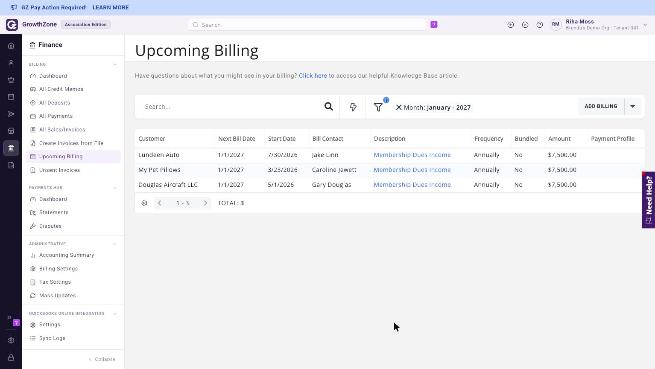Click the lock icon at sidebar bottom
Viewport: 655px width, 369px height.
click(x=11, y=358)
